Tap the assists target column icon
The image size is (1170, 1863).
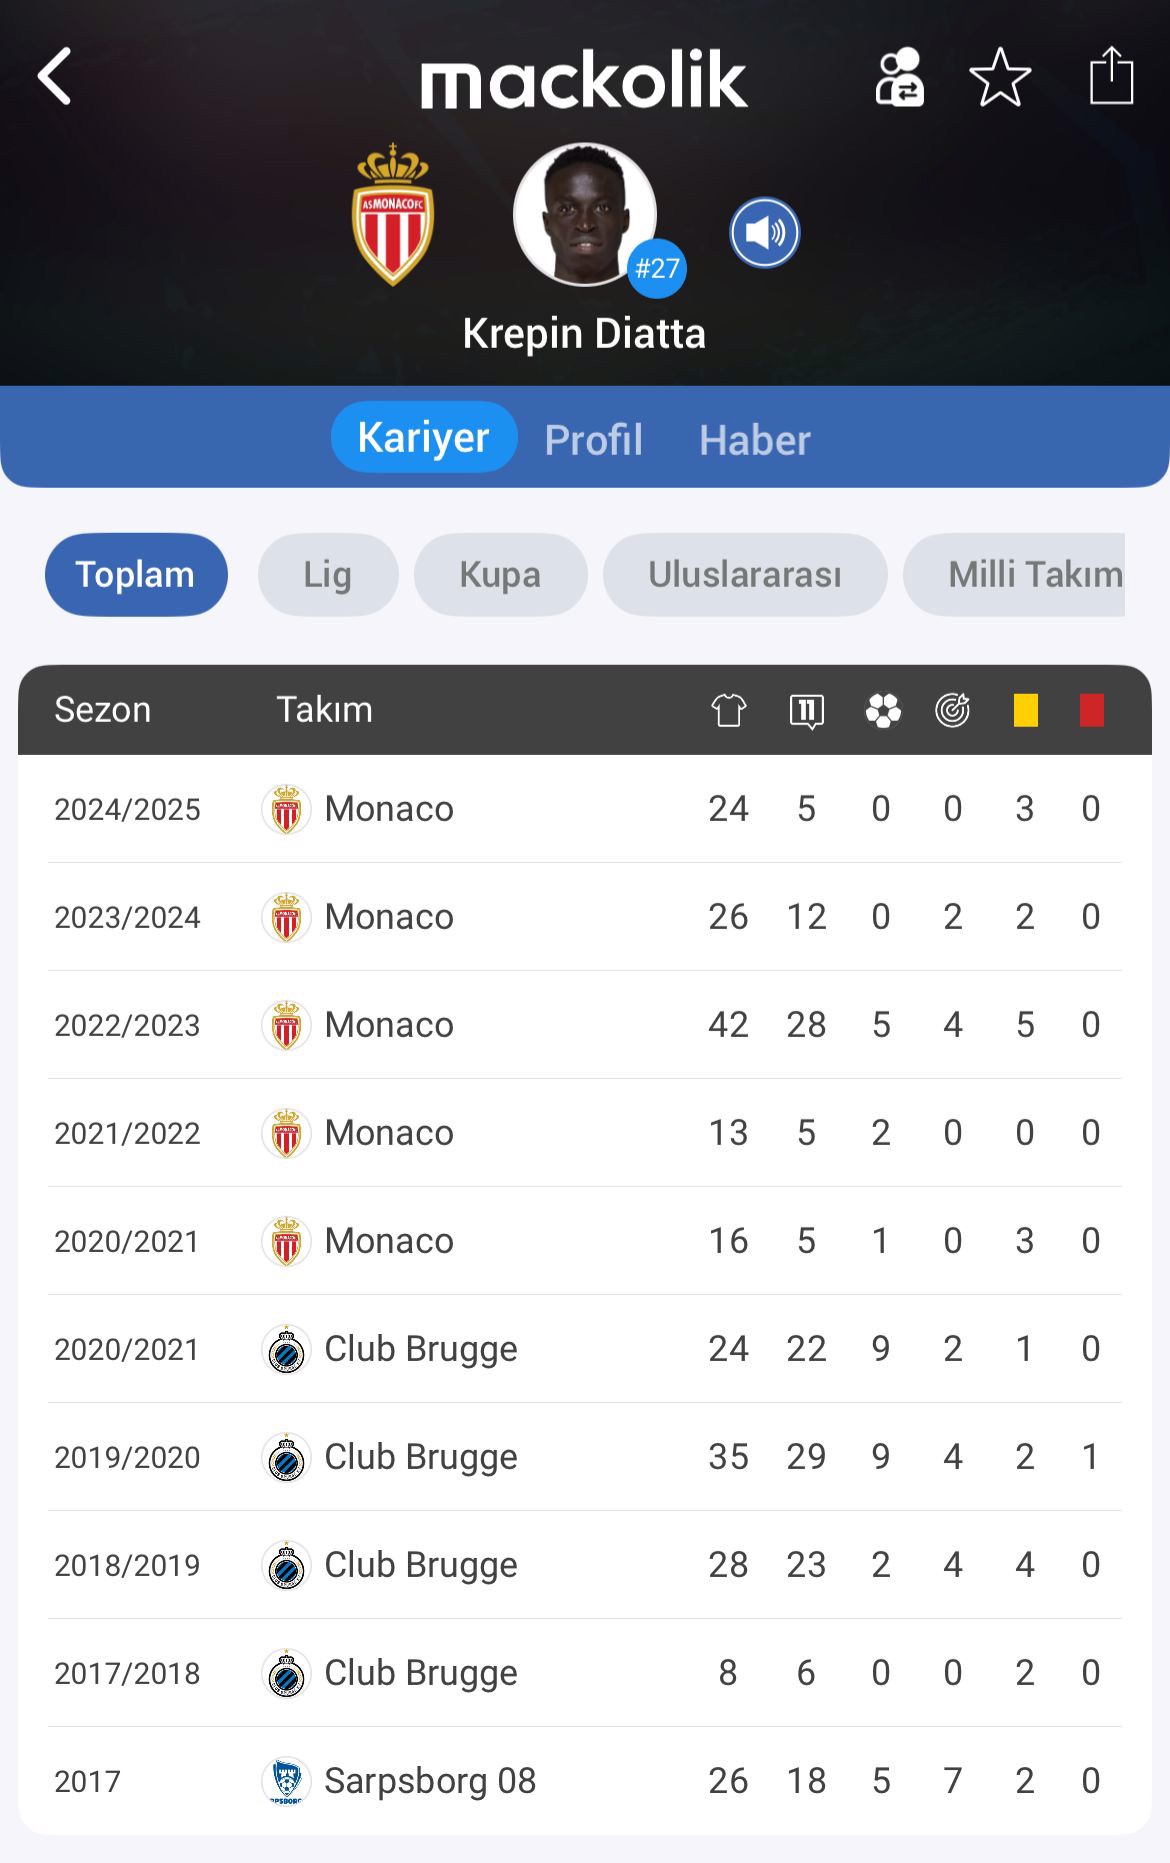click(x=953, y=710)
